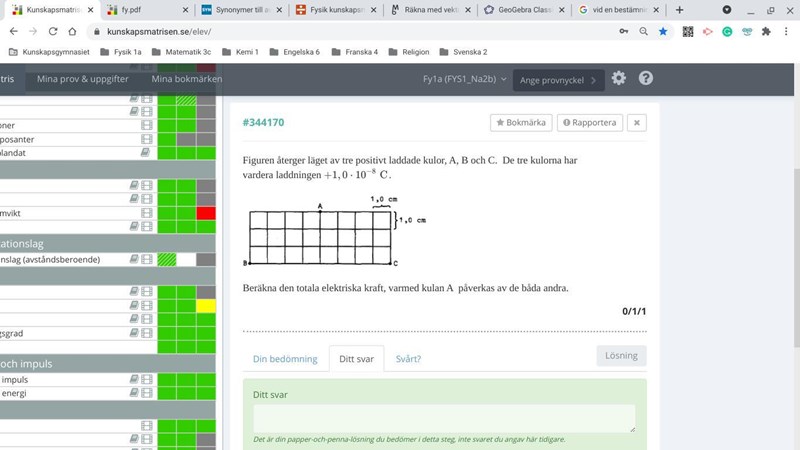This screenshot has width=800, height=450.
Task: Click the Grammarly extension icon
Action: [x=728, y=31]
